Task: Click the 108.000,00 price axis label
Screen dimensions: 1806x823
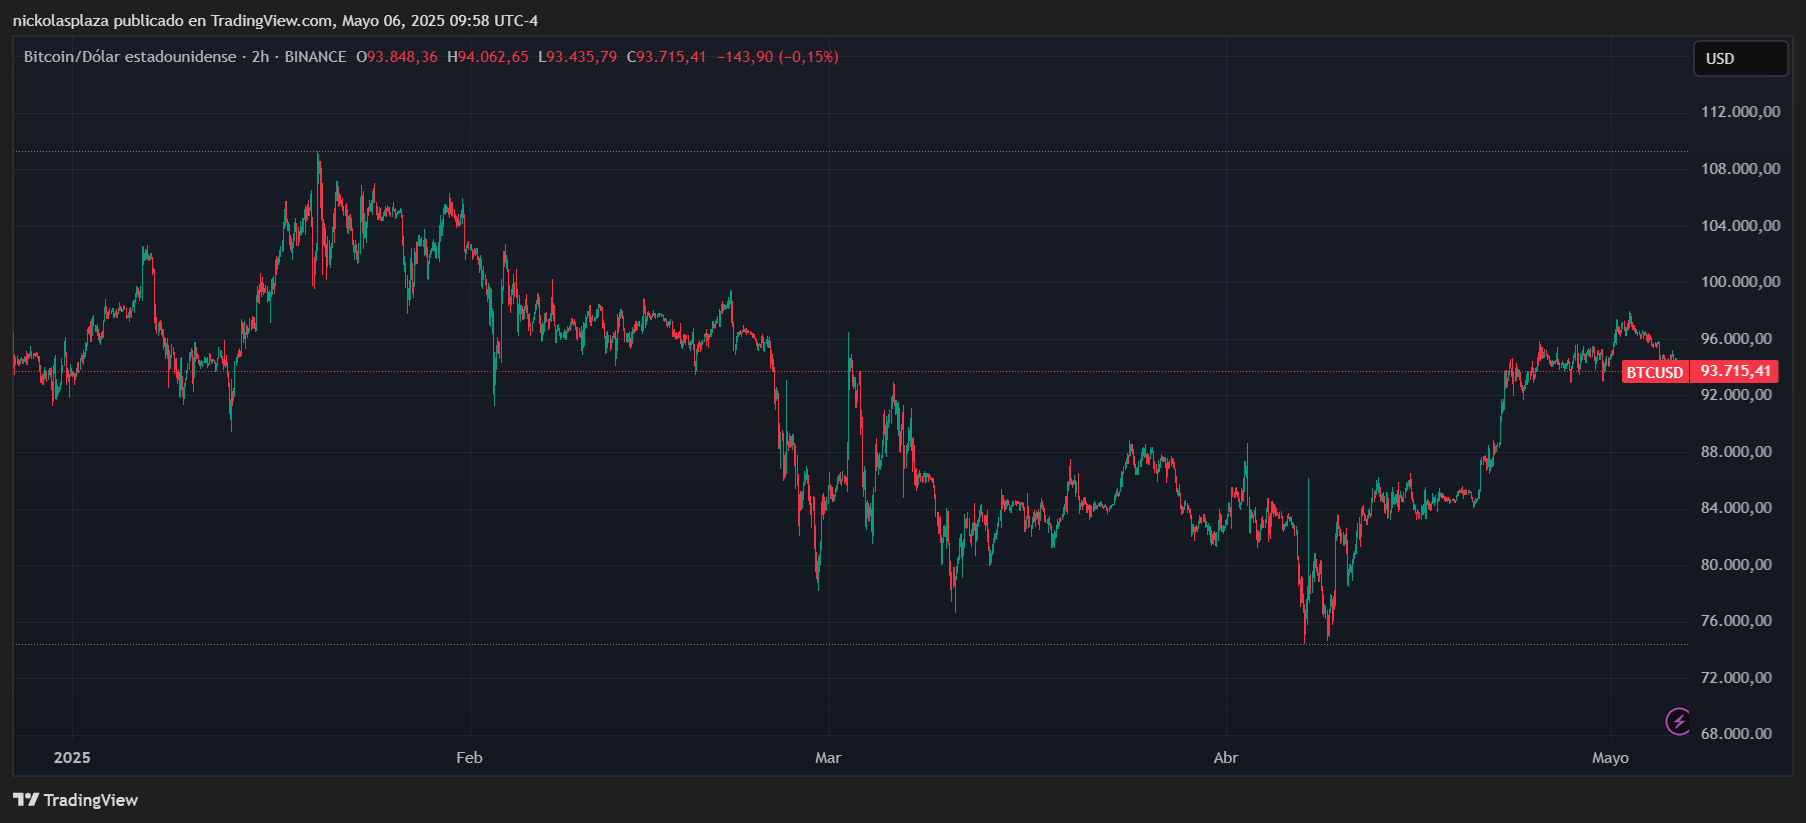Action: click(1740, 169)
